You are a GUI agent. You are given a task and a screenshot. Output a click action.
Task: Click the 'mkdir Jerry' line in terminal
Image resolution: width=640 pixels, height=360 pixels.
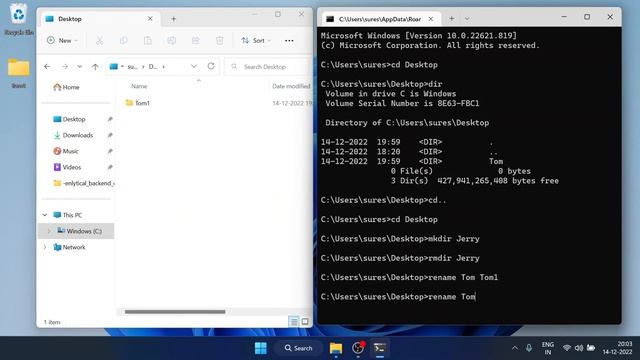pyautogui.click(x=400, y=239)
